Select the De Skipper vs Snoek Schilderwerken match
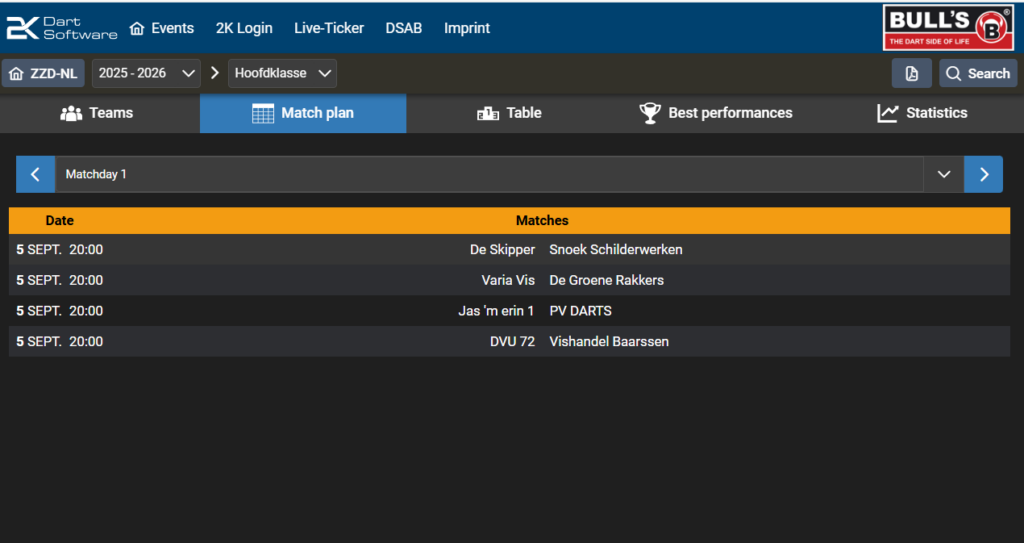This screenshot has width=1024, height=543. point(509,250)
